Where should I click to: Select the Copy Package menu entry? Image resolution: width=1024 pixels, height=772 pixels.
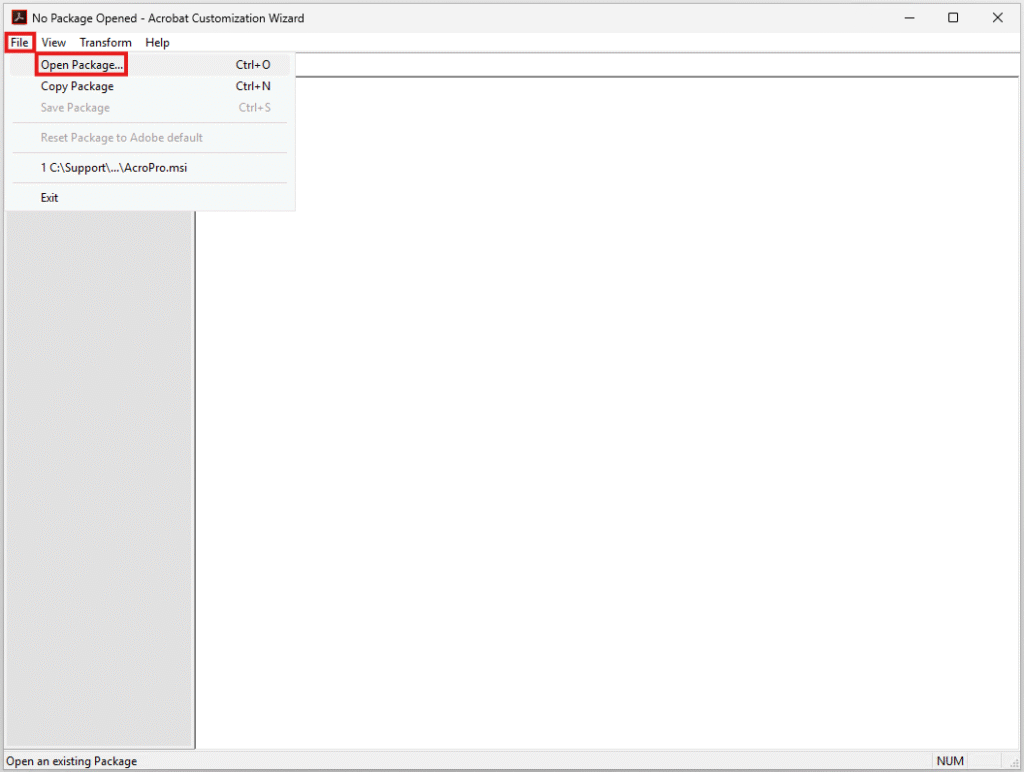tap(77, 86)
